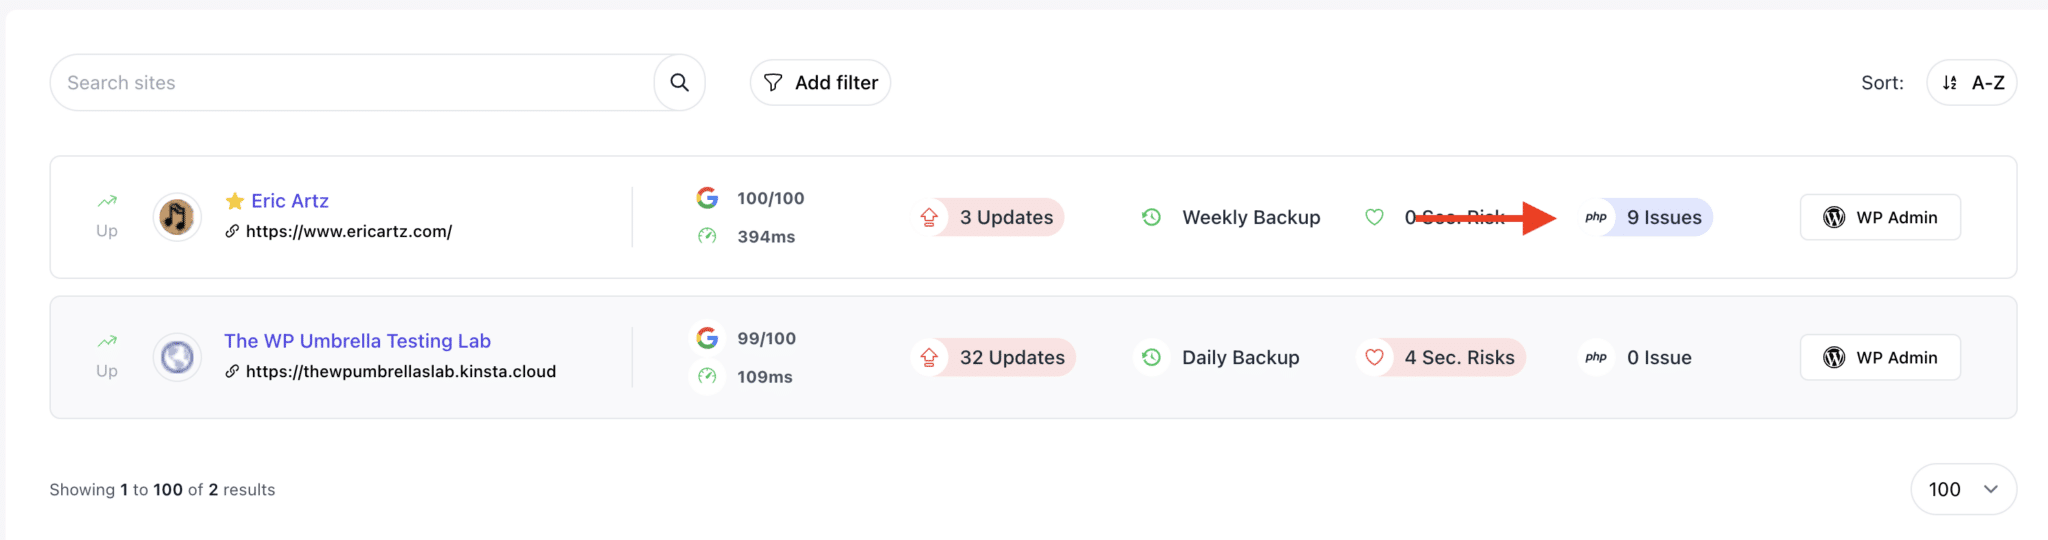Viewport: 2048px width, 540px height.
Task: Click the php icon beside 0 Issue
Action: point(1596,357)
